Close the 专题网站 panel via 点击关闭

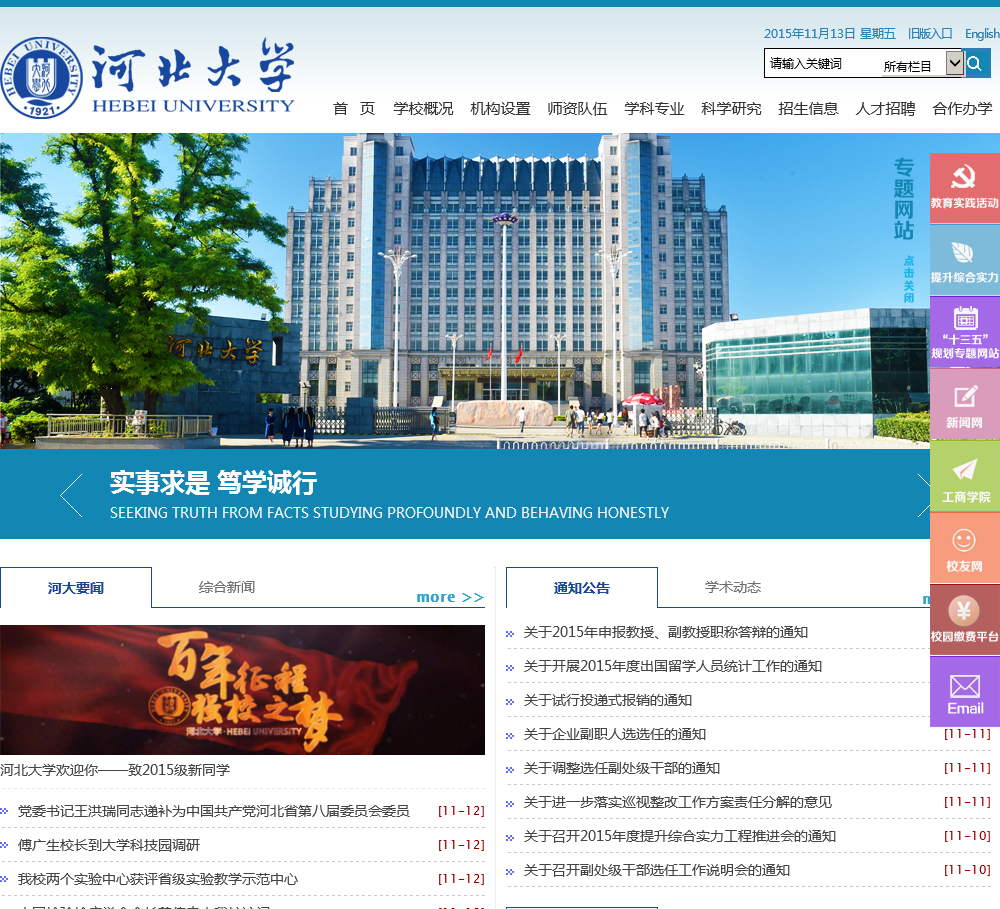pos(909,279)
